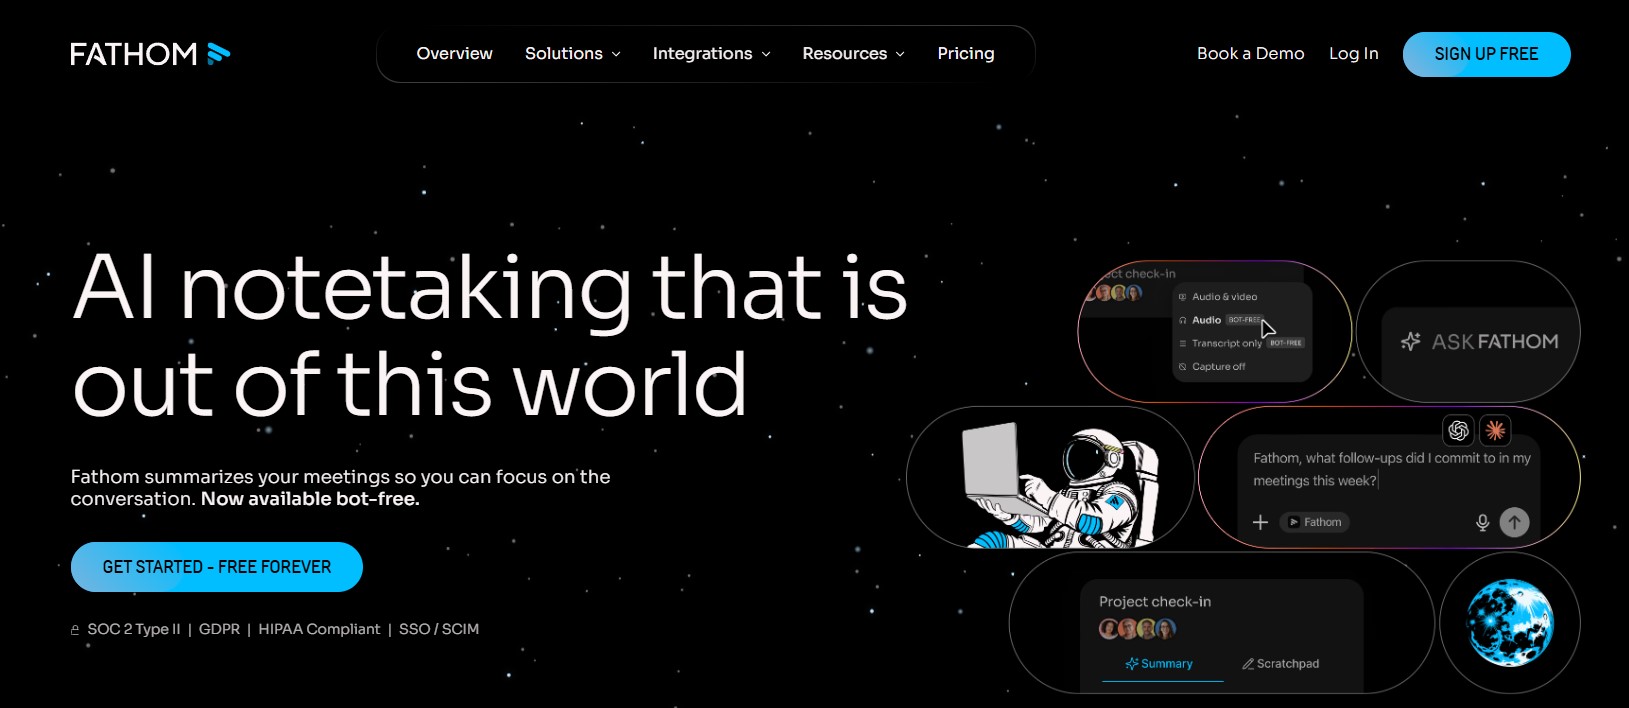Click the Log In link
The width and height of the screenshot is (1629, 708).
1353,54
